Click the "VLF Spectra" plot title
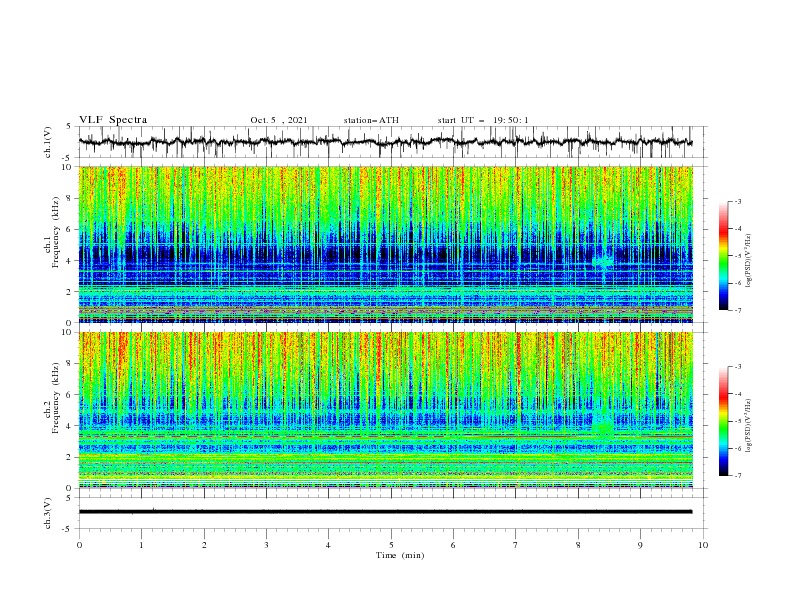The width and height of the screenshot is (792, 612). coord(113,120)
